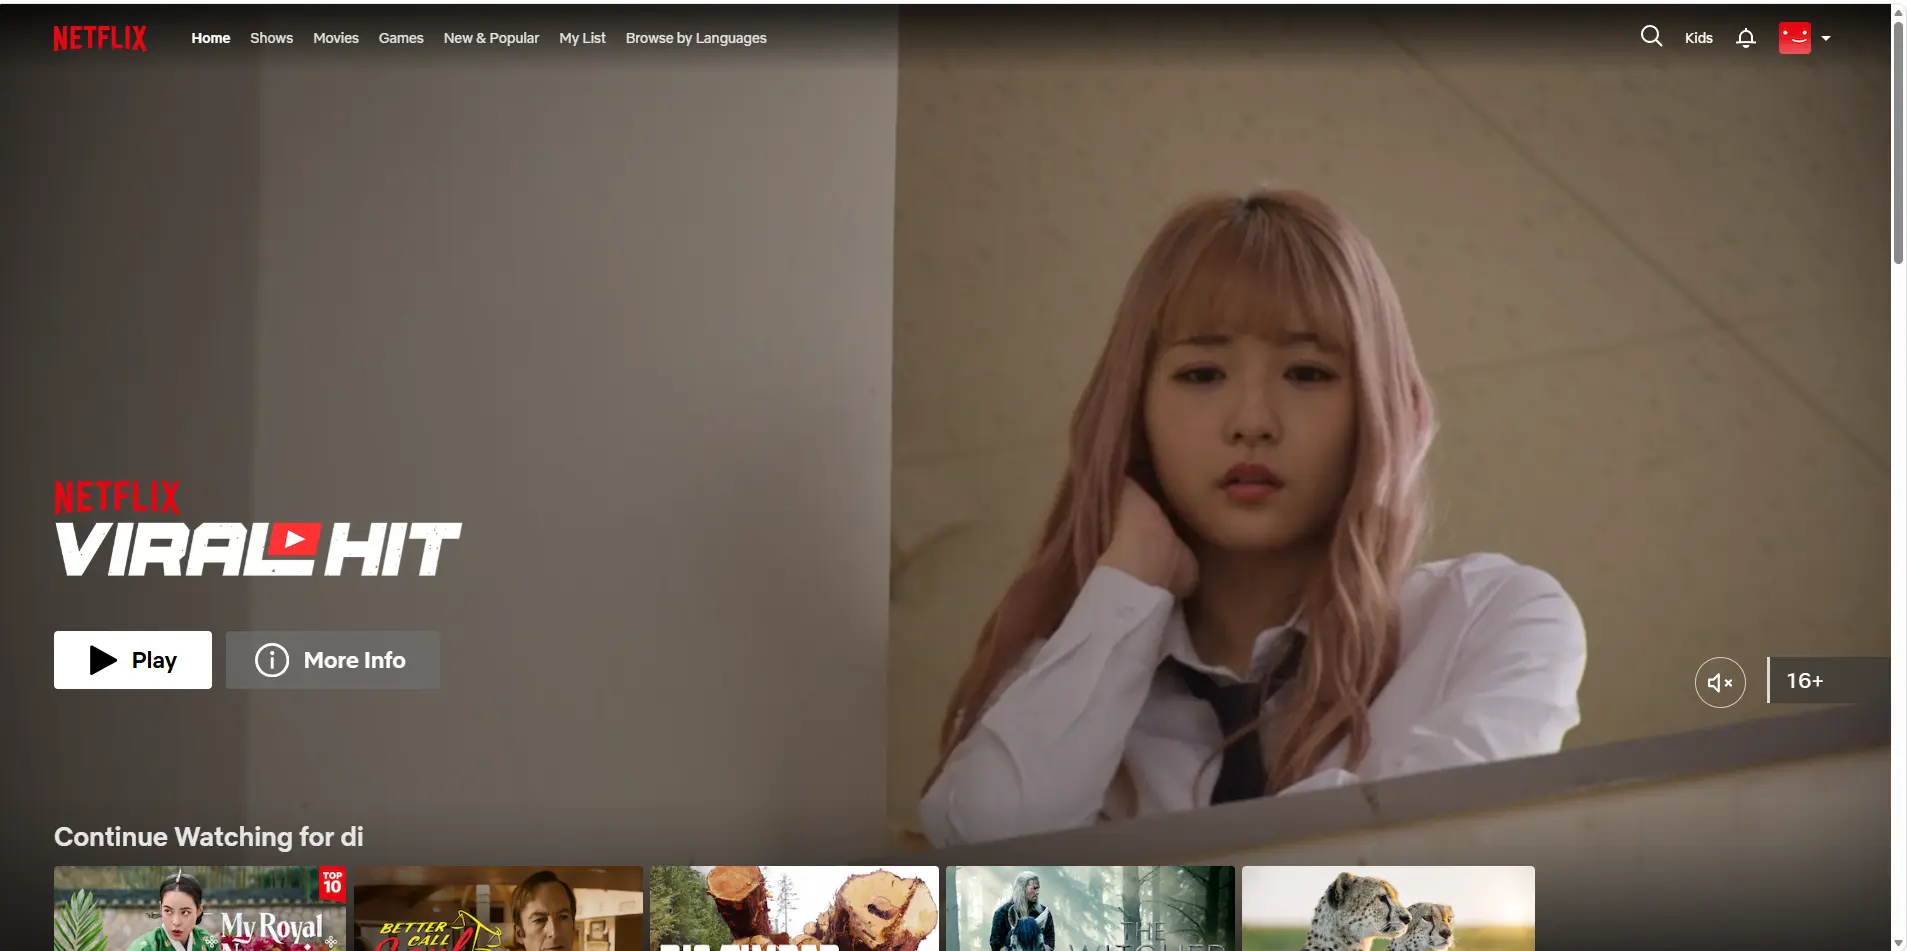
Task: Open the search magnifier icon
Action: (1651, 37)
